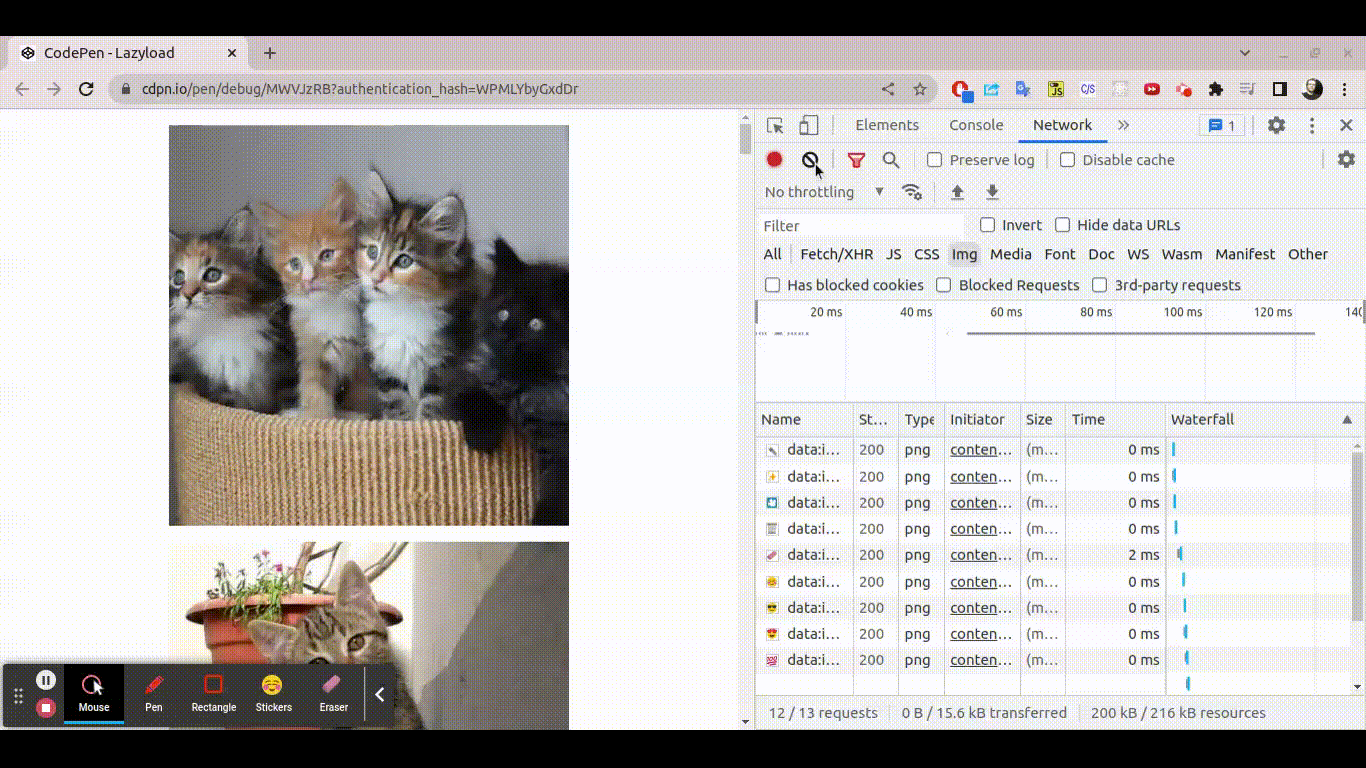The height and width of the screenshot is (768, 1366).
Task: Pause the screen recording
Action: tap(45, 680)
